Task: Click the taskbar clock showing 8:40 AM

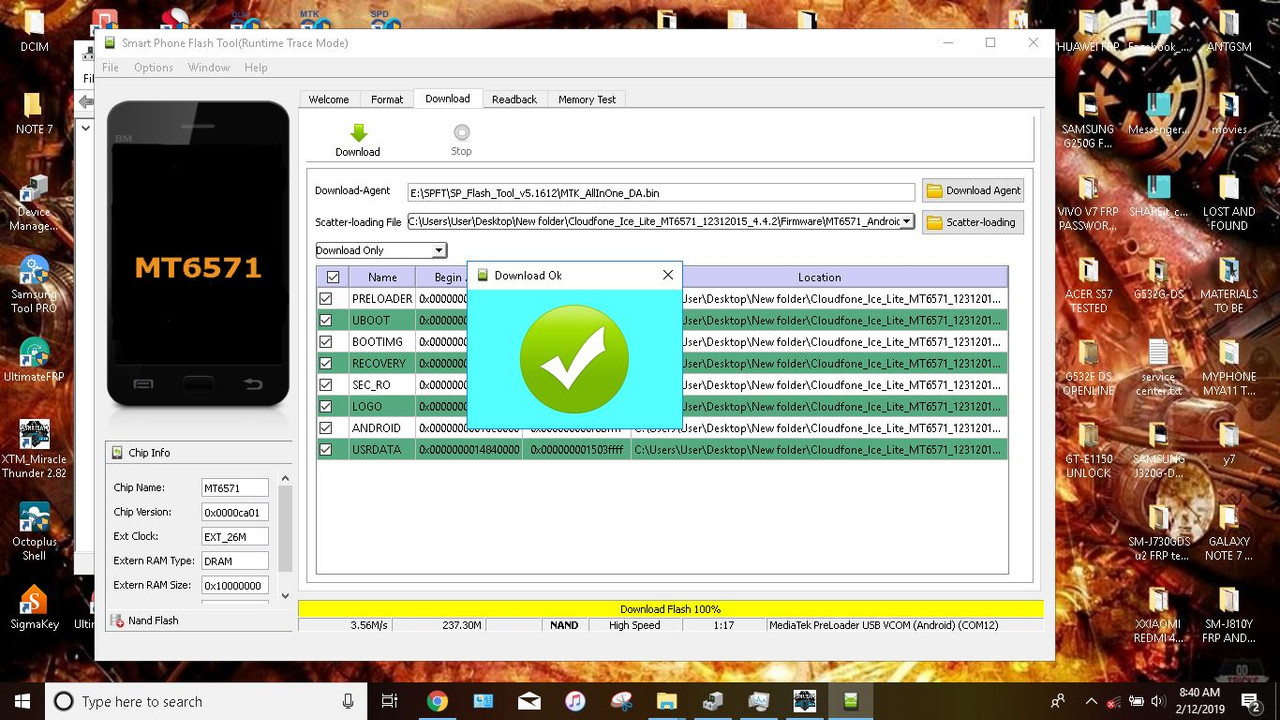Action: (x=1199, y=700)
